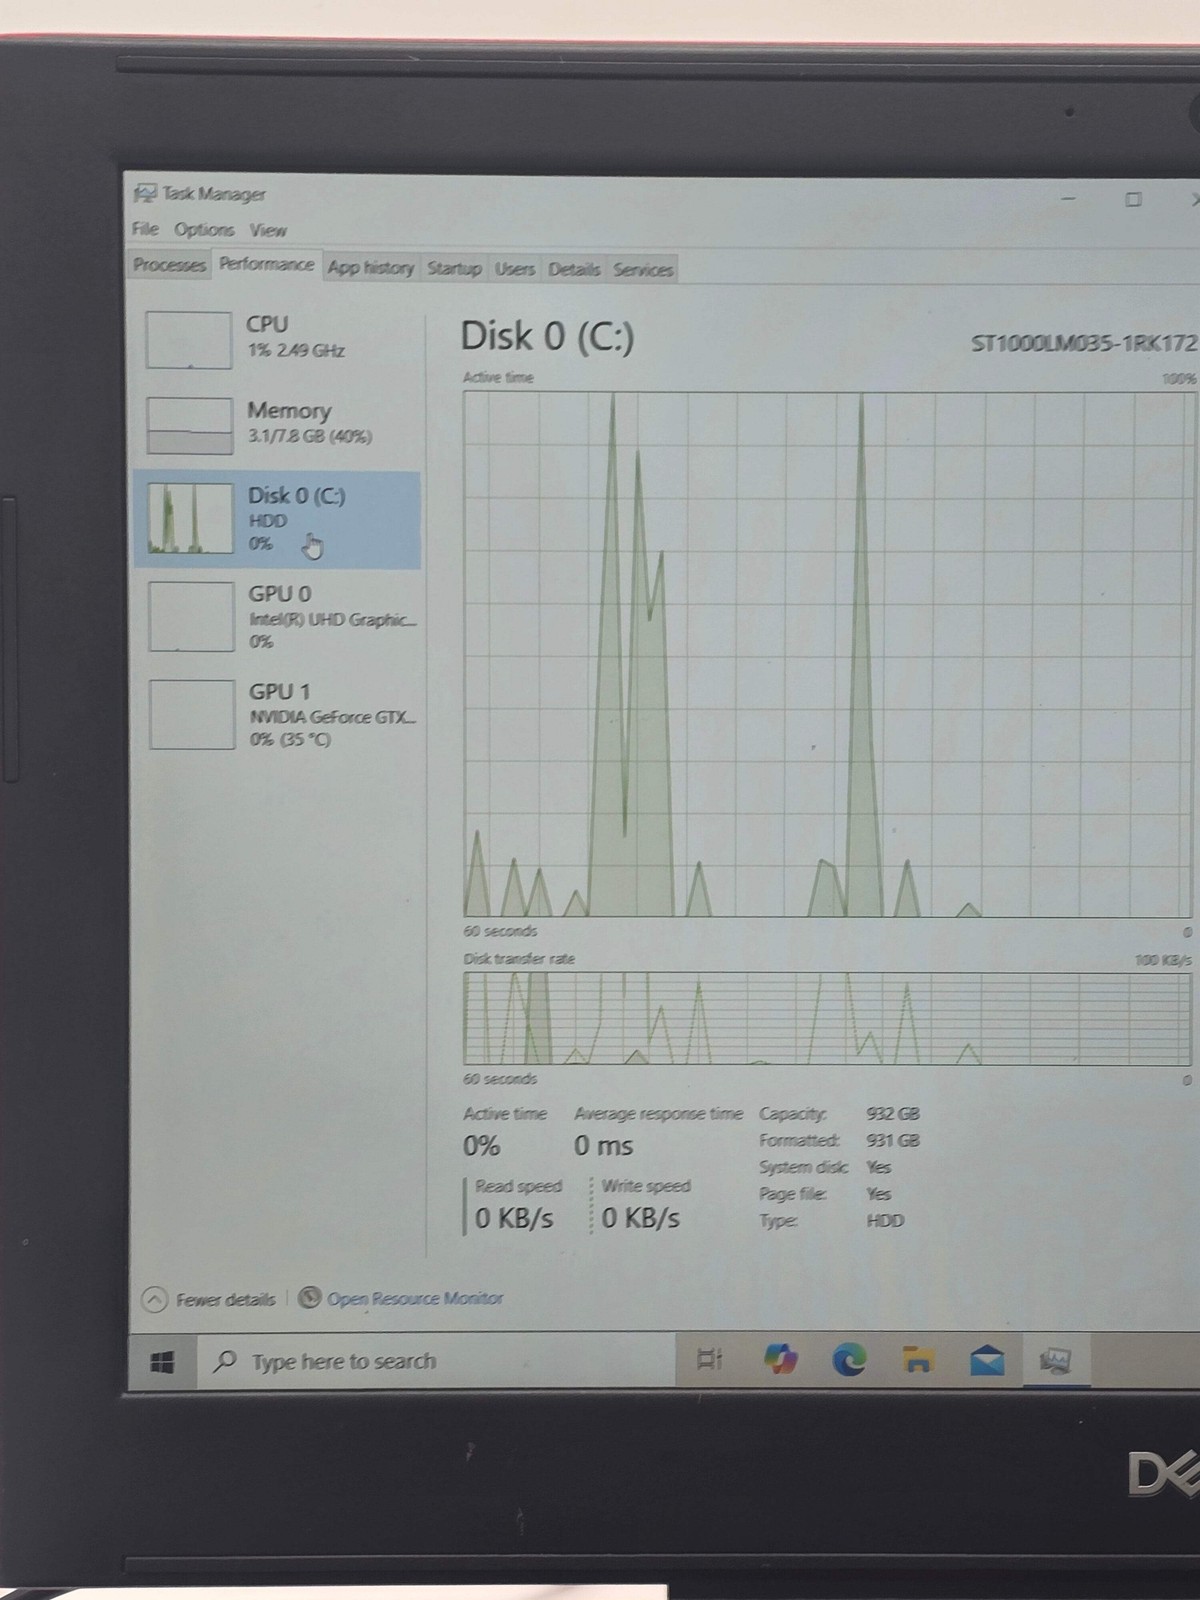Viewport: 1200px width, 1600px height.
Task: Click the Capacity 932 GB value
Action: tap(893, 1113)
